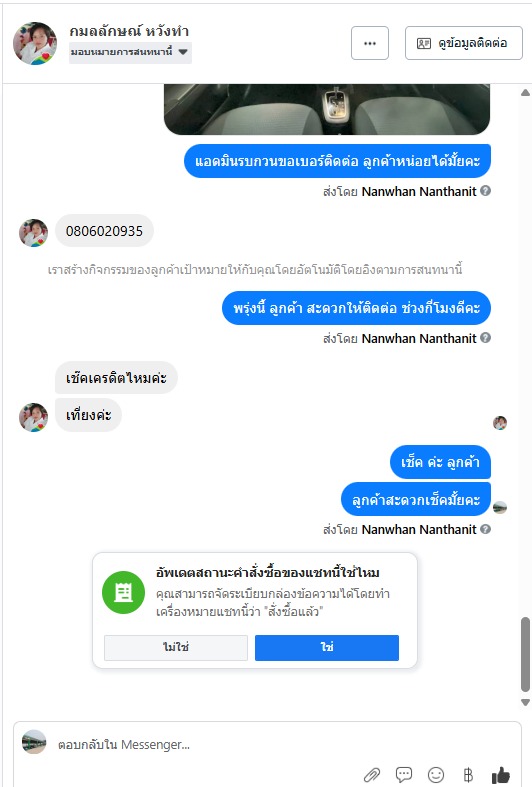
Task: Click the baht payment request icon
Action: [468, 774]
